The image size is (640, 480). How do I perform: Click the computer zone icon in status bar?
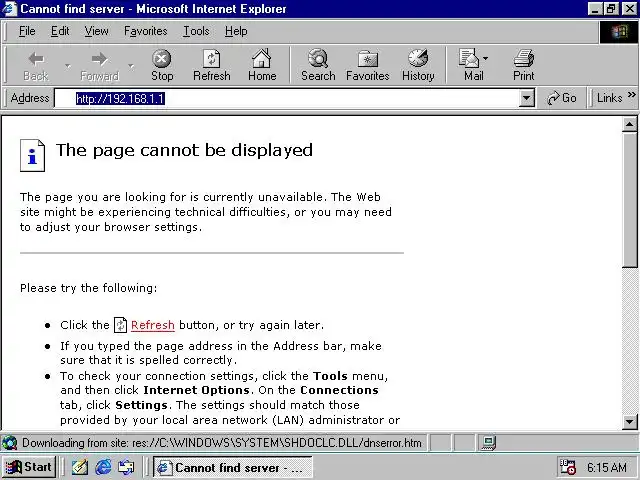point(489,443)
